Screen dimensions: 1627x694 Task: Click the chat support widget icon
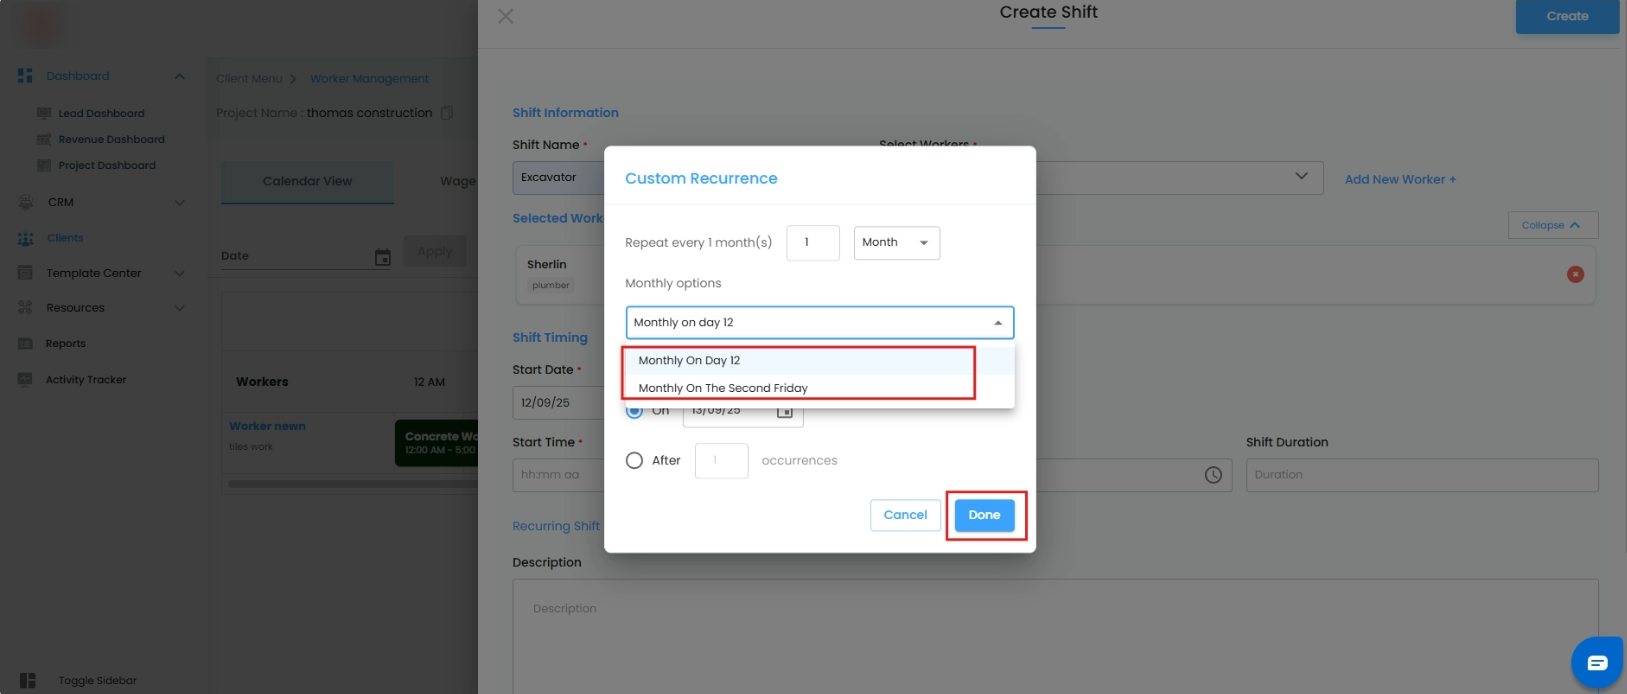click(1597, 662)
